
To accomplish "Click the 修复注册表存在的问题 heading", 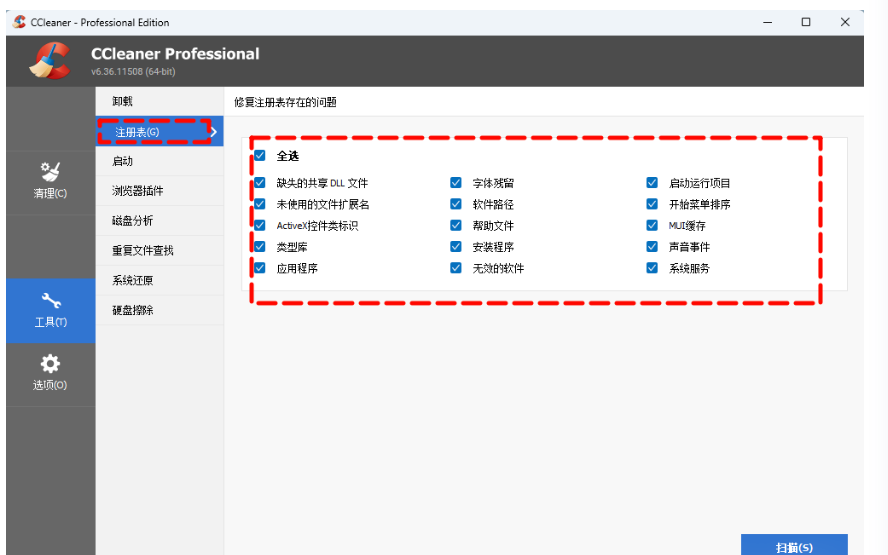I will click(285, 103).
